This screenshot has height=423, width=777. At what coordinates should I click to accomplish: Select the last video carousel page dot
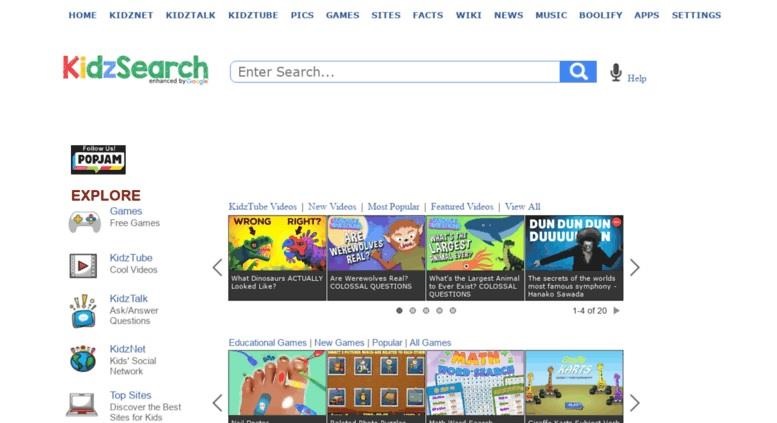(x=453, y=311)
